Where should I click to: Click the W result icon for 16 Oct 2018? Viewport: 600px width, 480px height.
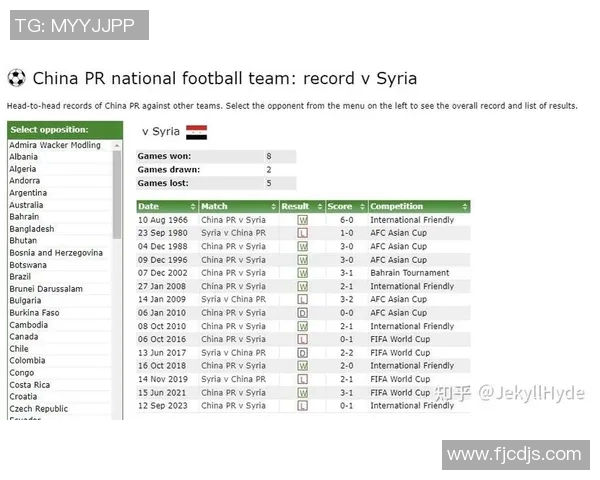(303, 366)
